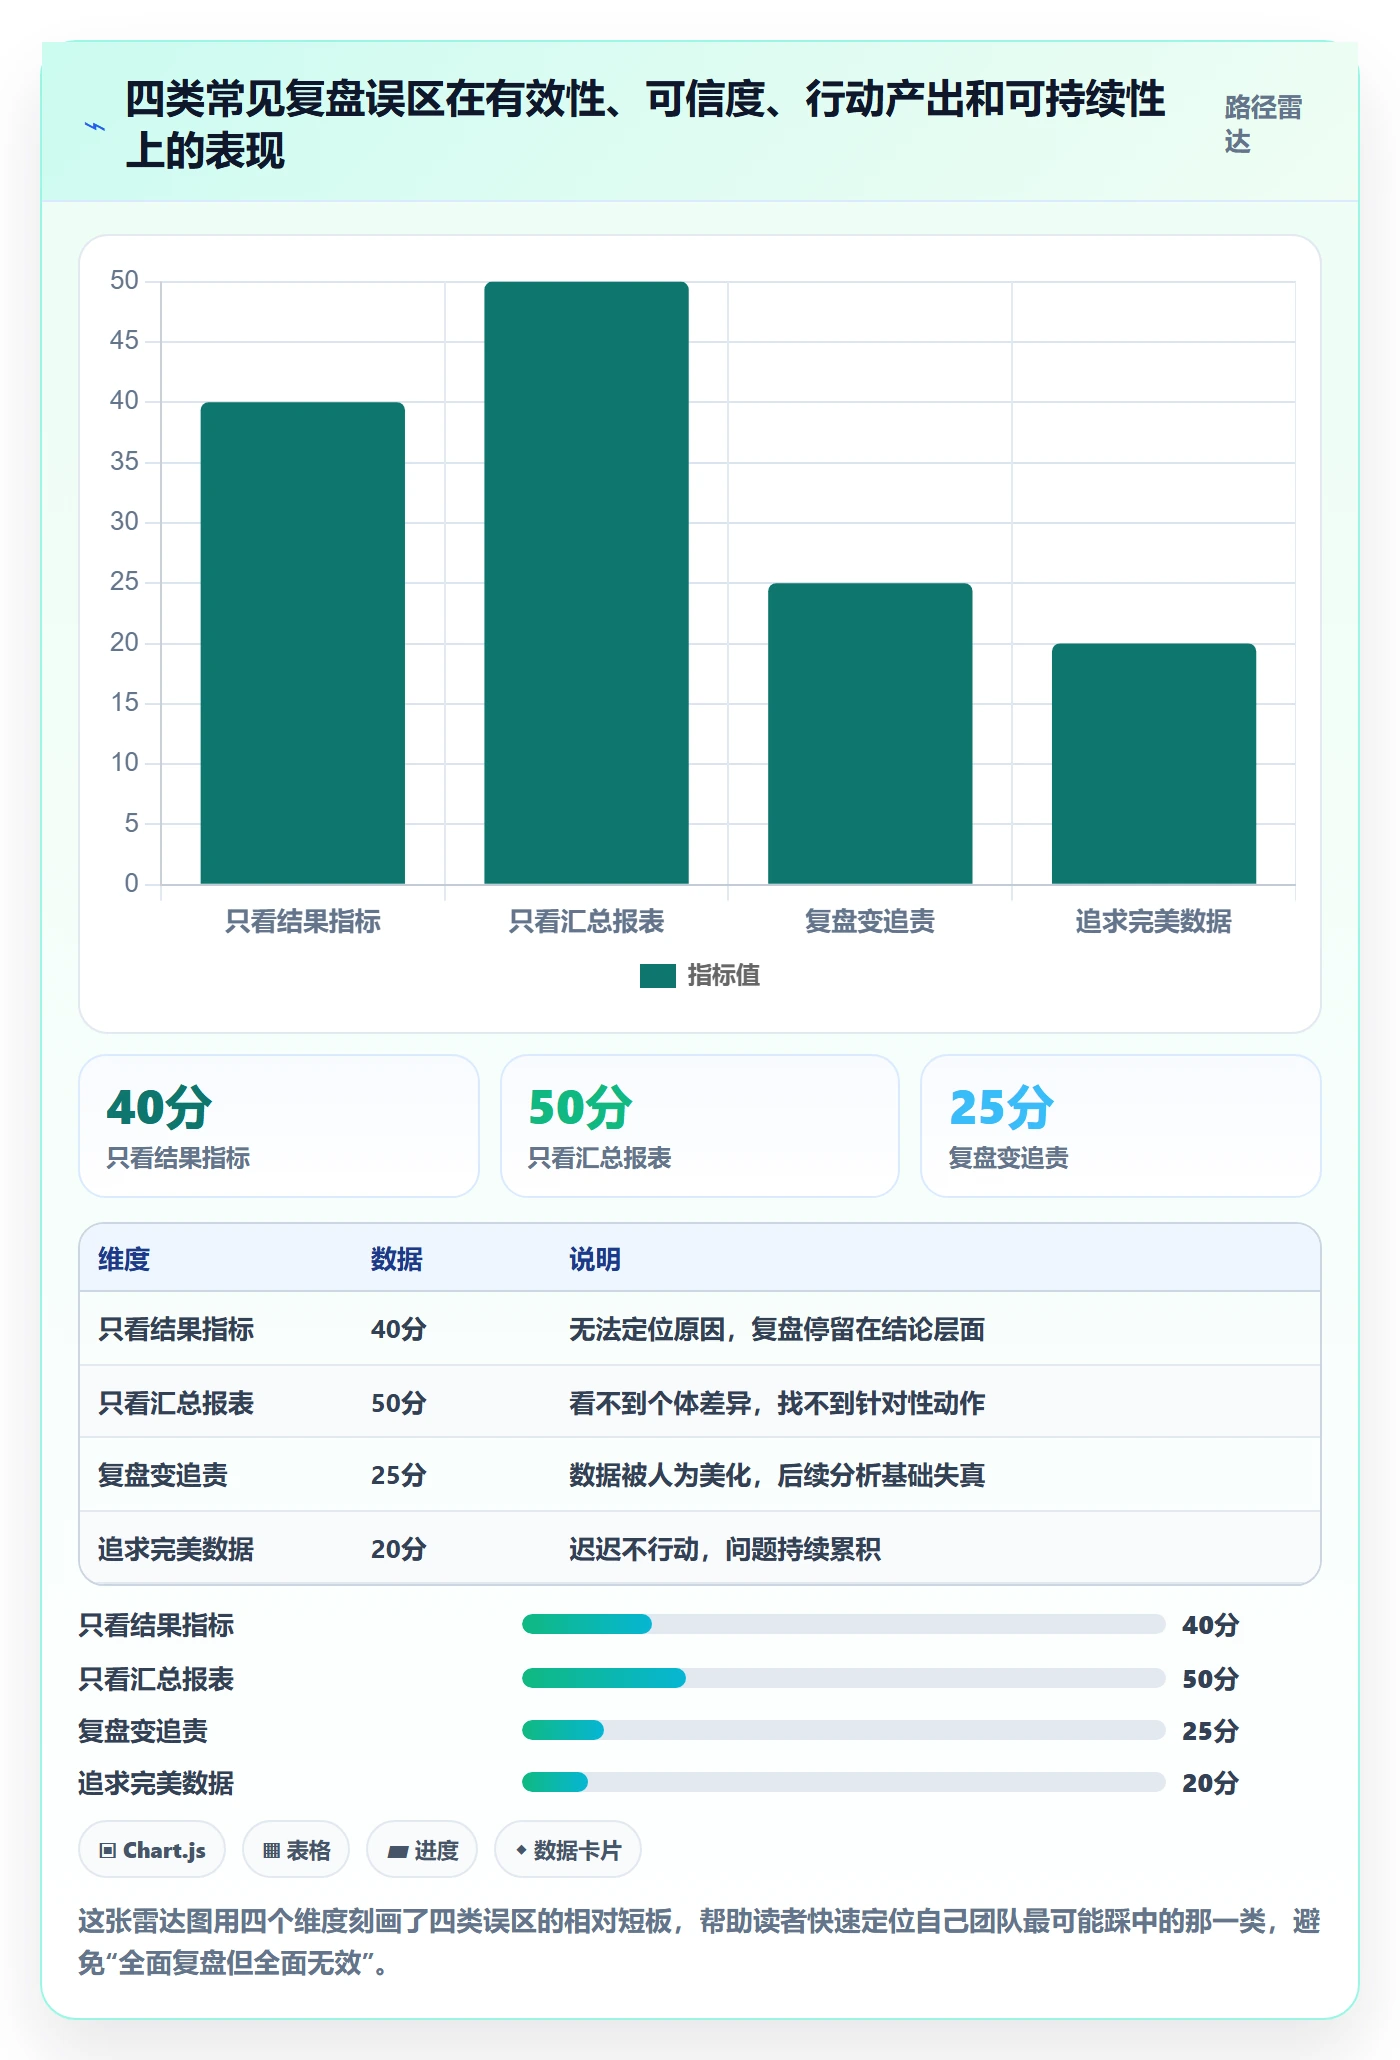The image size is (1400, 2060).
Task: Click the 指标值 legend label
Action: coord(724,976)
